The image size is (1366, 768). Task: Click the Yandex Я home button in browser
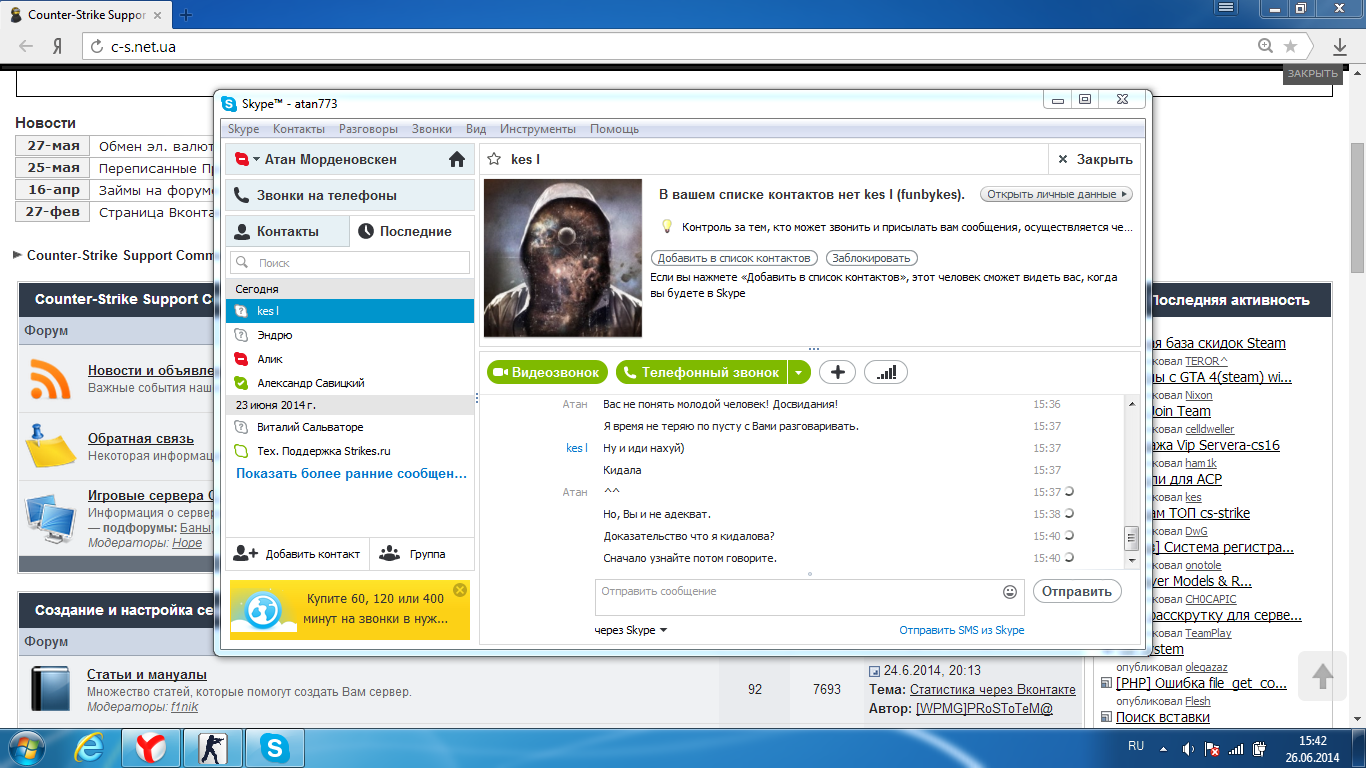pos(58,46)
